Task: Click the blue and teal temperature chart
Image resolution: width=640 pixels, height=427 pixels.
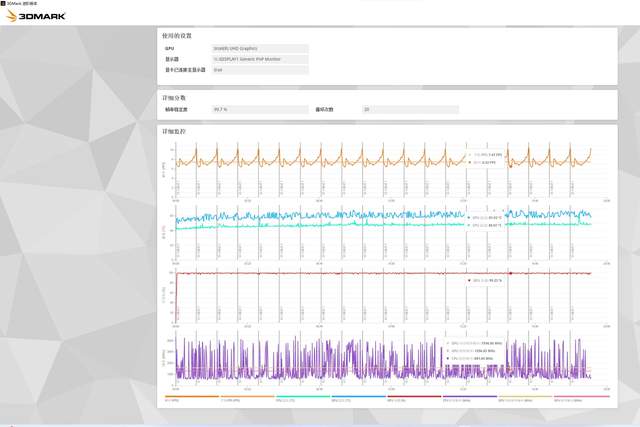Action: pyautogui.click(x=384, y=235)
